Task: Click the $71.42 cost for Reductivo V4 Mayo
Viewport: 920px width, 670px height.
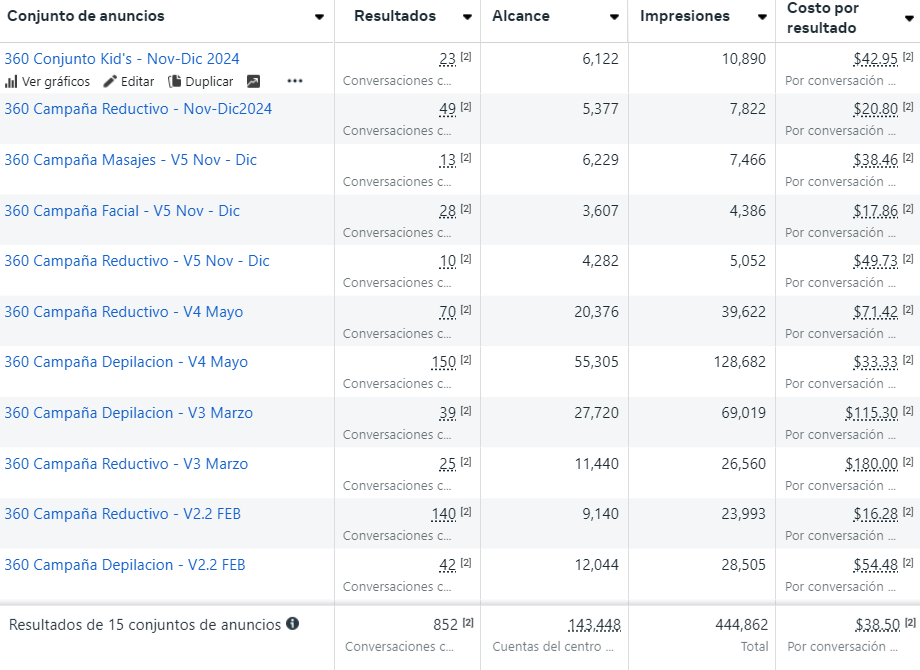Action: (x=875, y=312)
